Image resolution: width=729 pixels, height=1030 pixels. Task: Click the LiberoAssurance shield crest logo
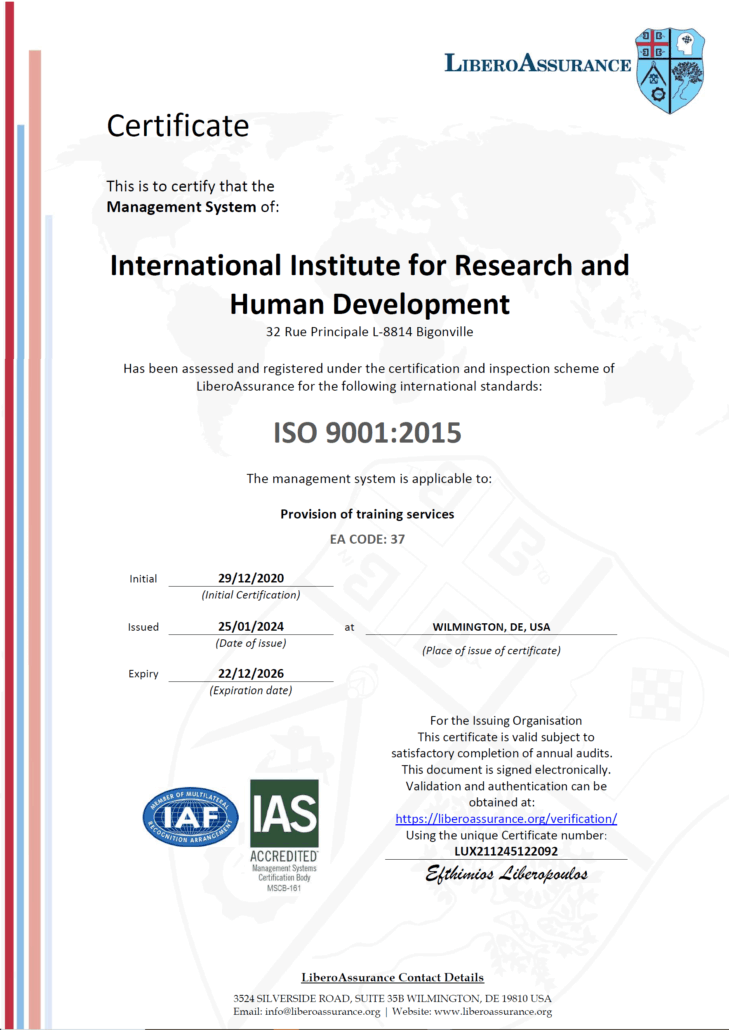(x=670, y=70)
